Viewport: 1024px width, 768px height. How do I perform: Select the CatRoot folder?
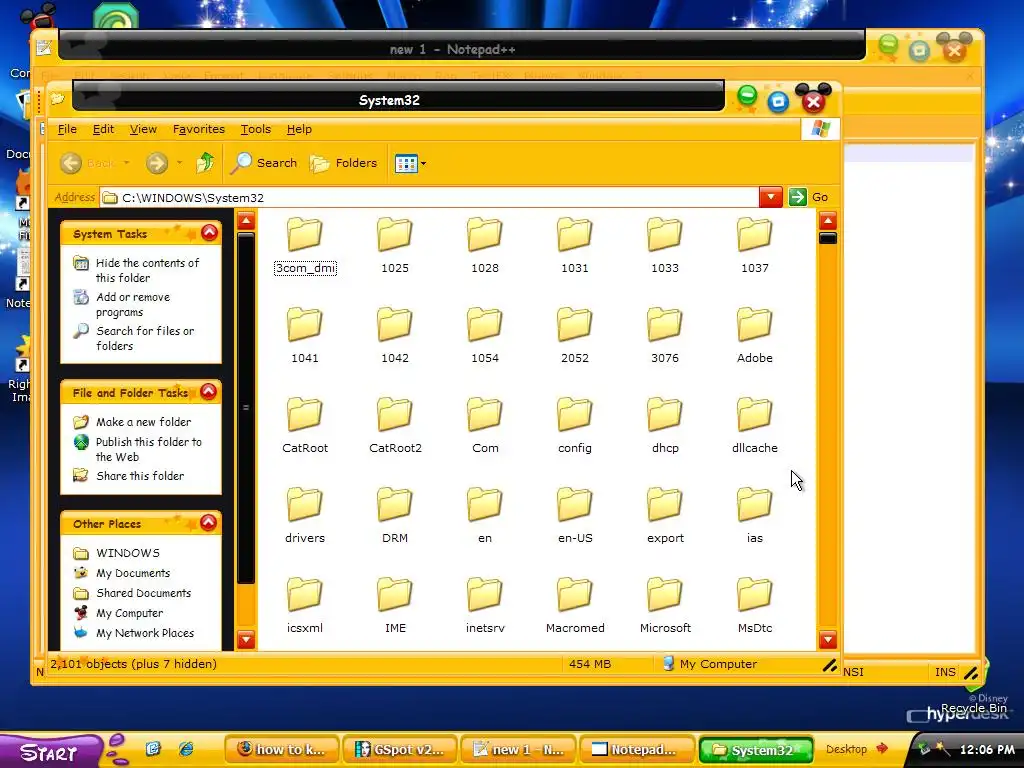click(305, 426)
